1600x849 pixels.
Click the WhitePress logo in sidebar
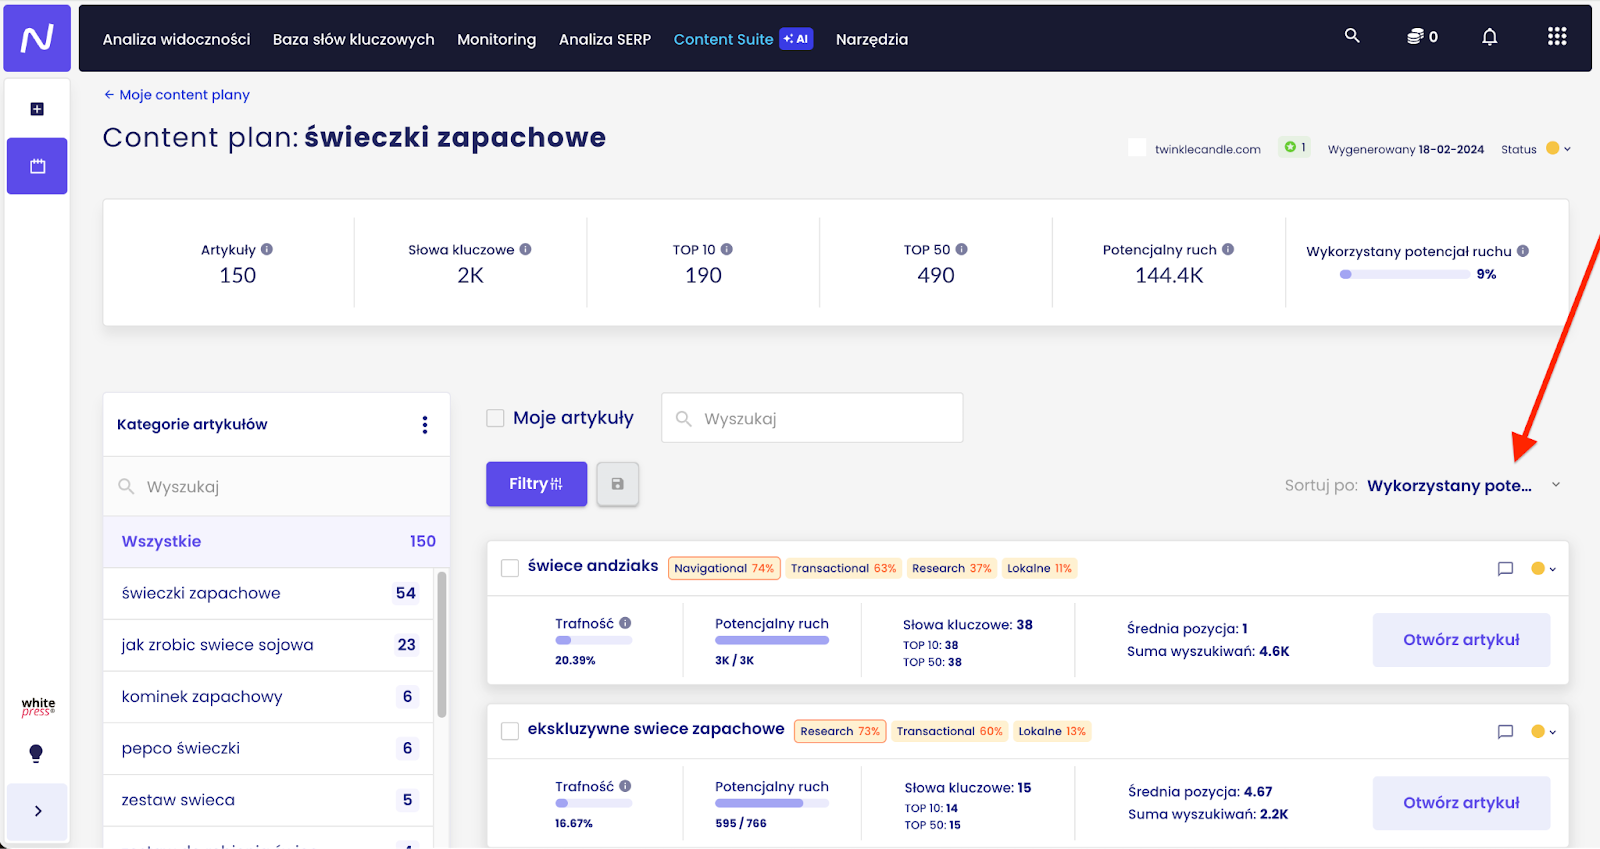(x=38, y=707)
